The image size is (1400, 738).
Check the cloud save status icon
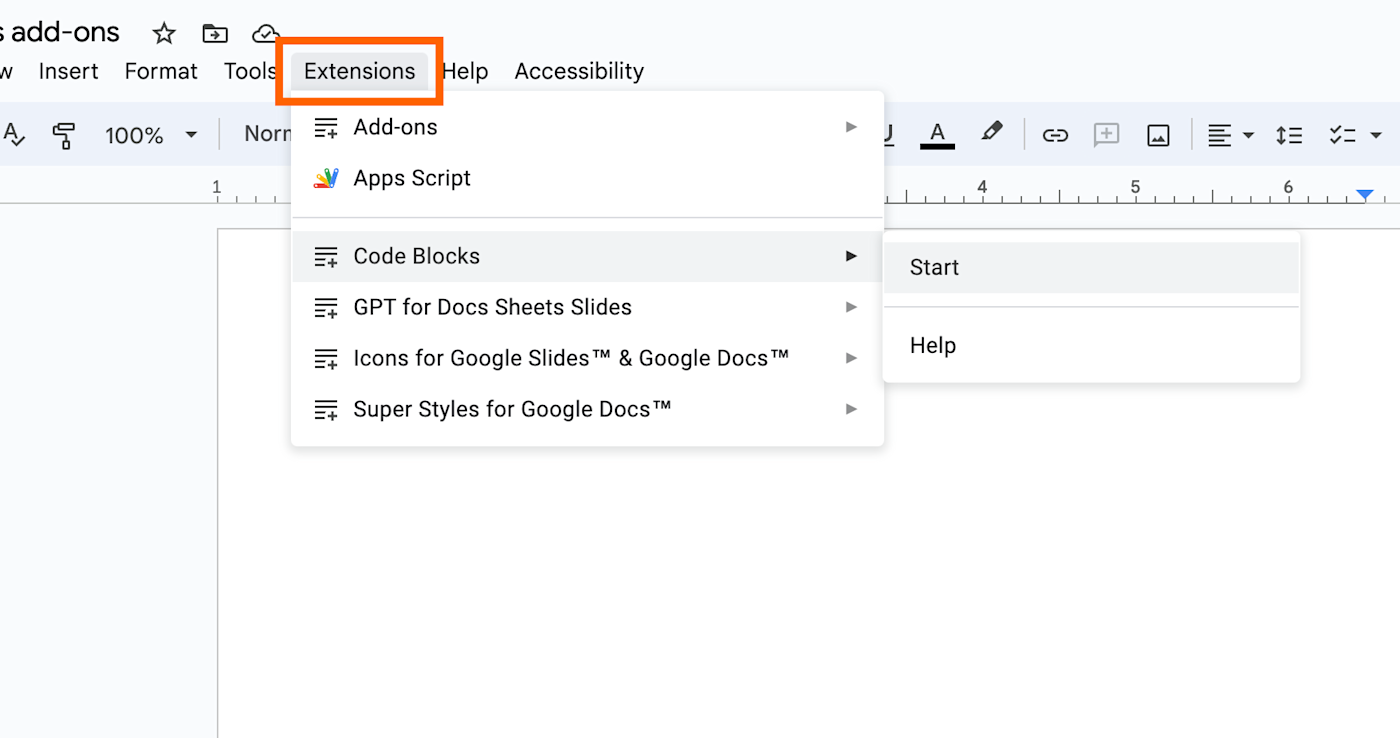pos(265,34)
